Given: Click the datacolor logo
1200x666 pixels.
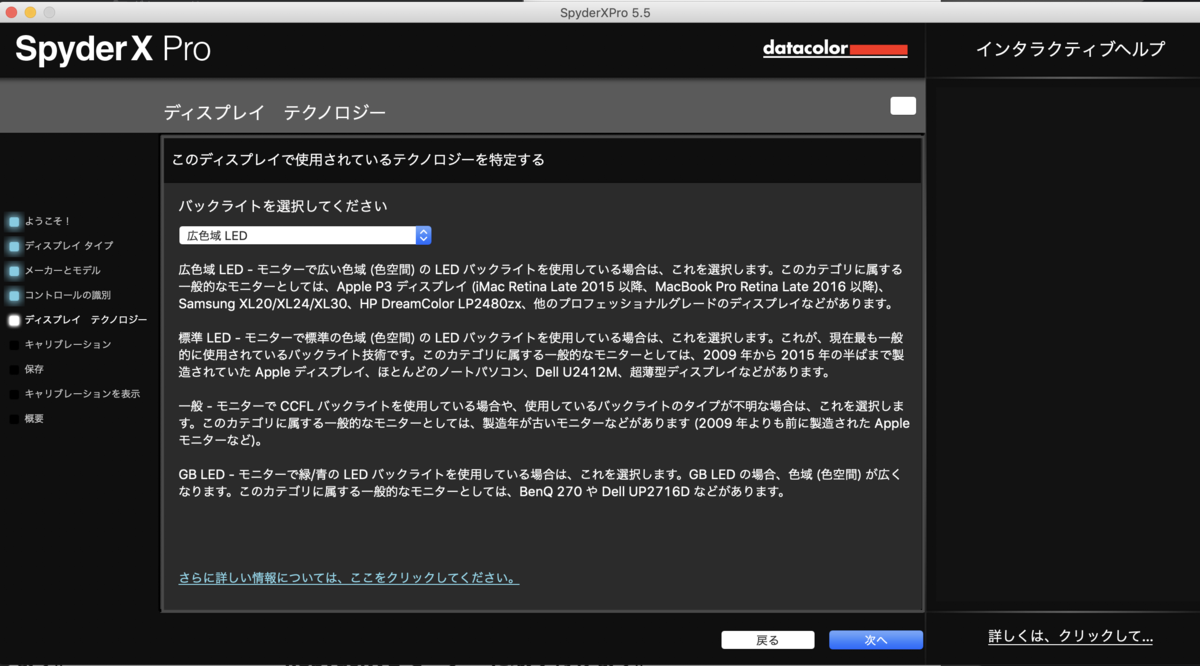Looking at the screenshot, I should [x=835, y=48].
